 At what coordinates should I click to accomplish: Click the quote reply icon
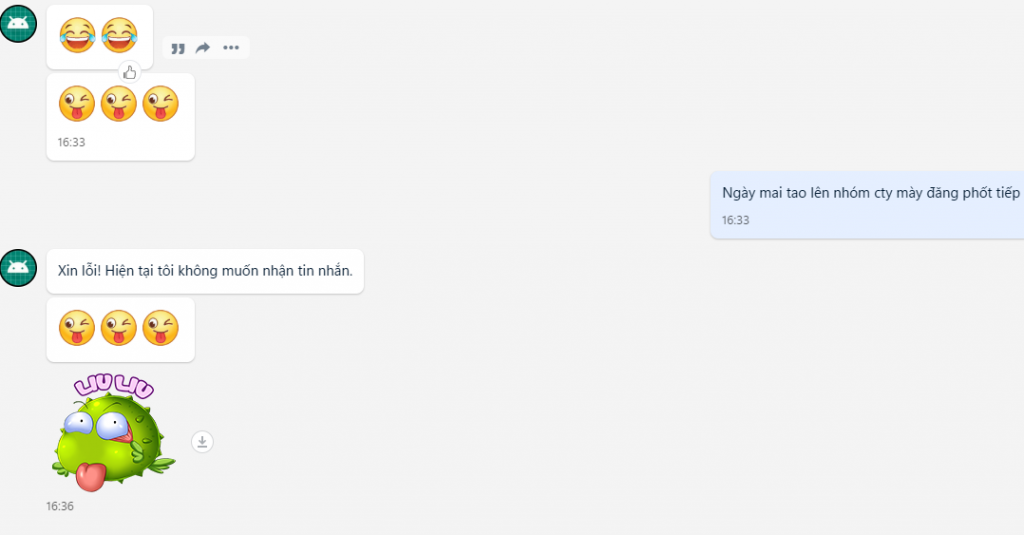(x=178, y=48)
